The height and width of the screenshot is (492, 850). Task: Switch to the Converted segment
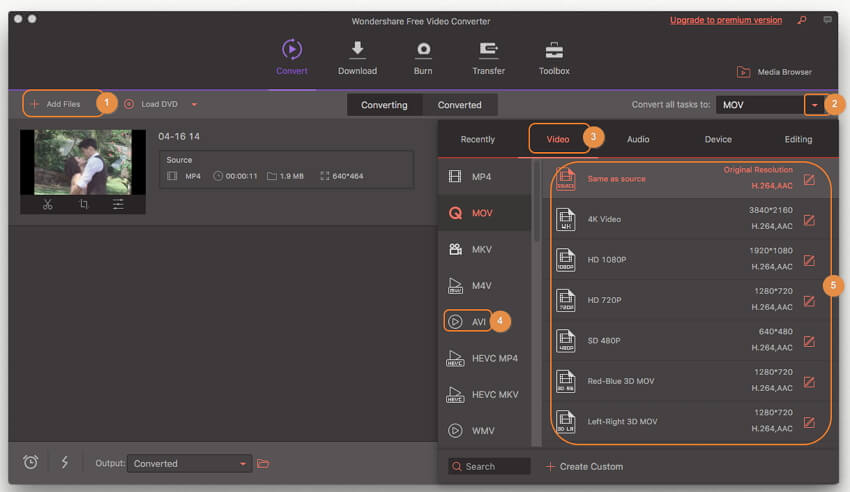[x=459, y=105]
